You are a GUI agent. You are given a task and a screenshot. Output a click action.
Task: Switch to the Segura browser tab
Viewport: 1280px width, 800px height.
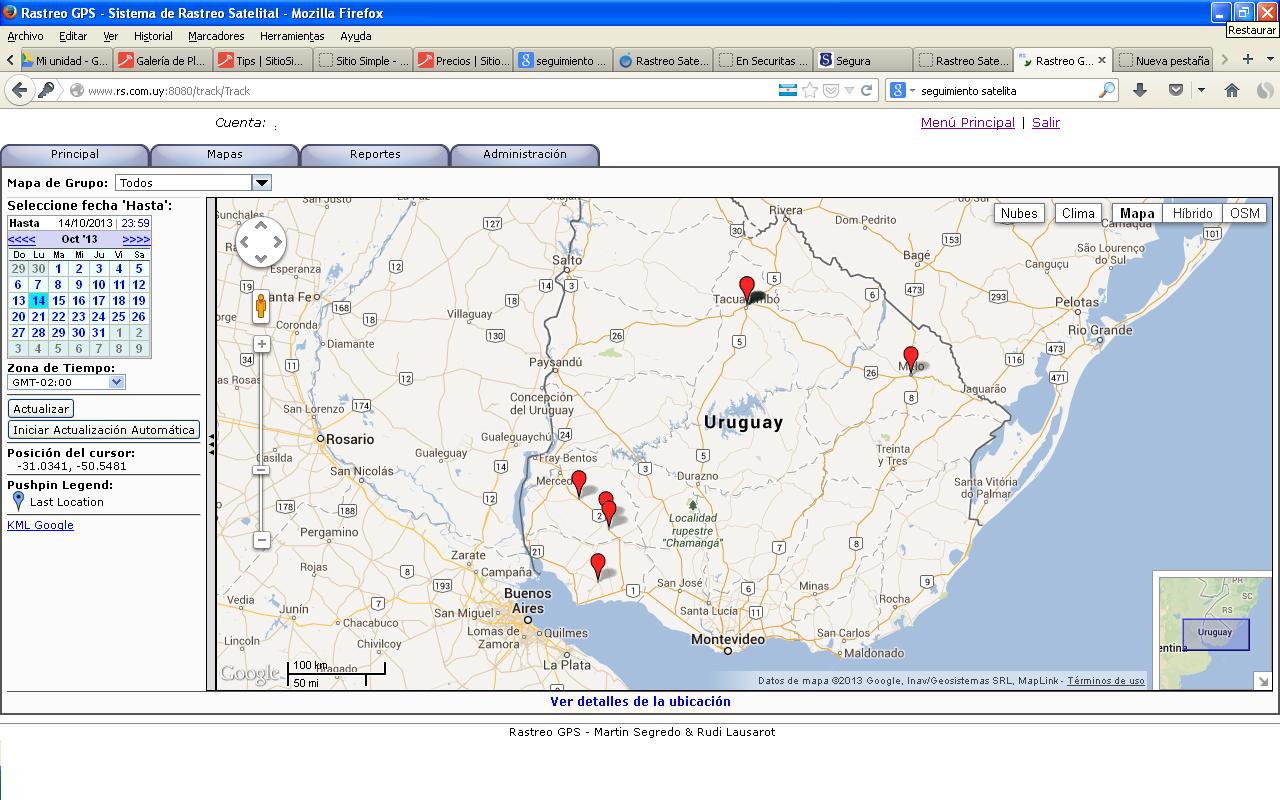pyautogui.click(x=862, y=60)
